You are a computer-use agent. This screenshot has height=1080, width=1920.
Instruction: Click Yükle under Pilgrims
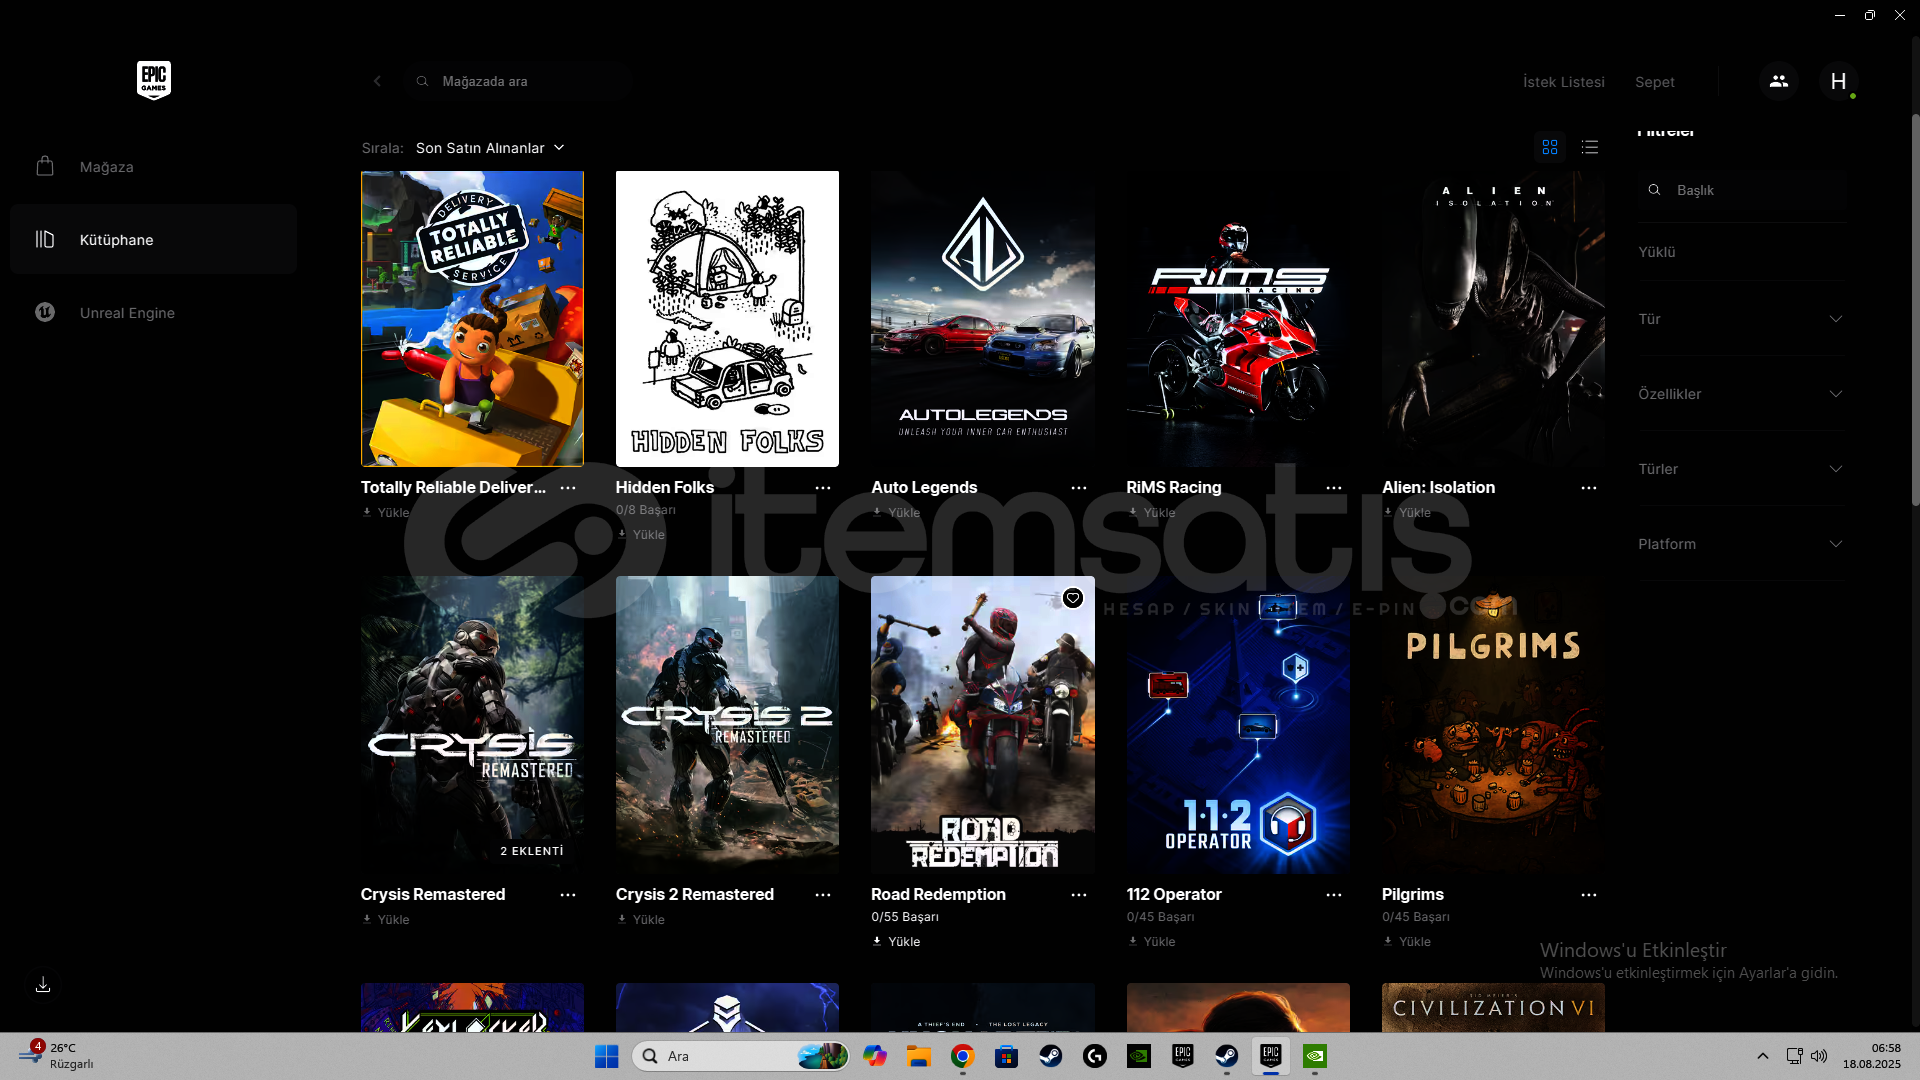coord(1407,942)
